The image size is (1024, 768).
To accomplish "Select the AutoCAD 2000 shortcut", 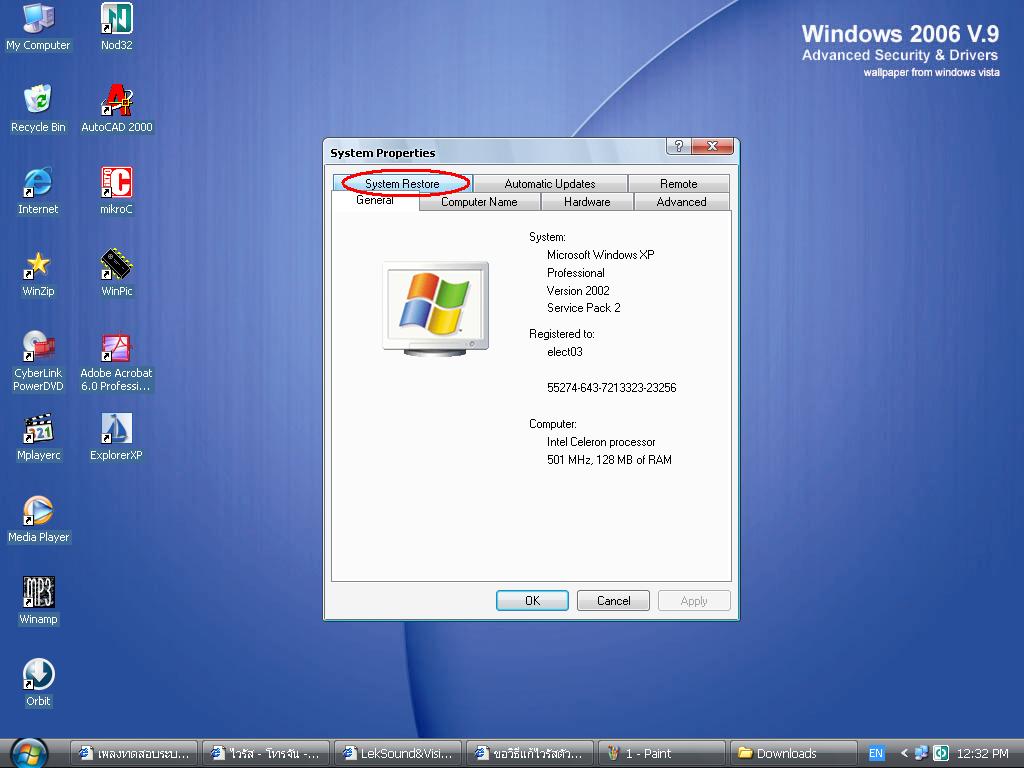I will click(x=116, y=108).
